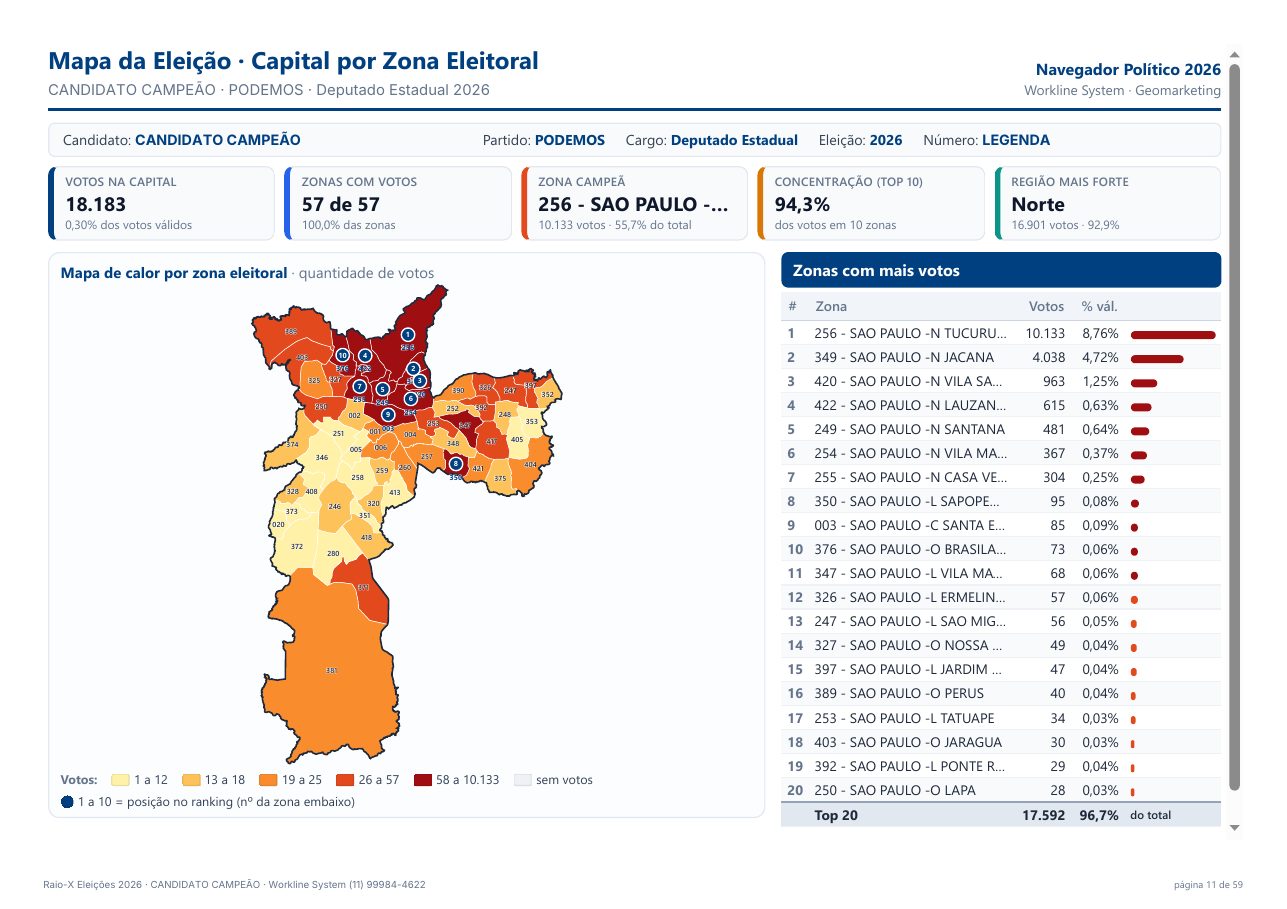This screenshot has width=1287, height=909.
Task: Click the '19 a 25' legend swatch
Action: [268, 780]
